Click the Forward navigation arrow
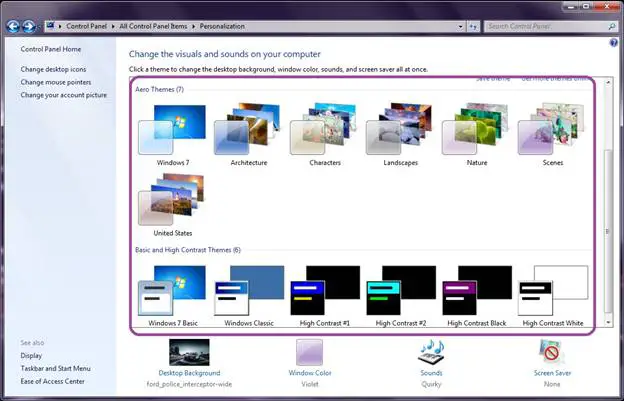624x401 pixels. click(29, 26)
